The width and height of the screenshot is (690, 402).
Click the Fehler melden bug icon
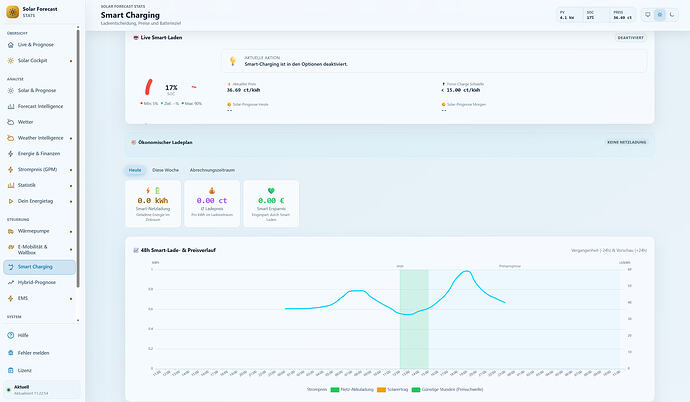click(11, 353)
